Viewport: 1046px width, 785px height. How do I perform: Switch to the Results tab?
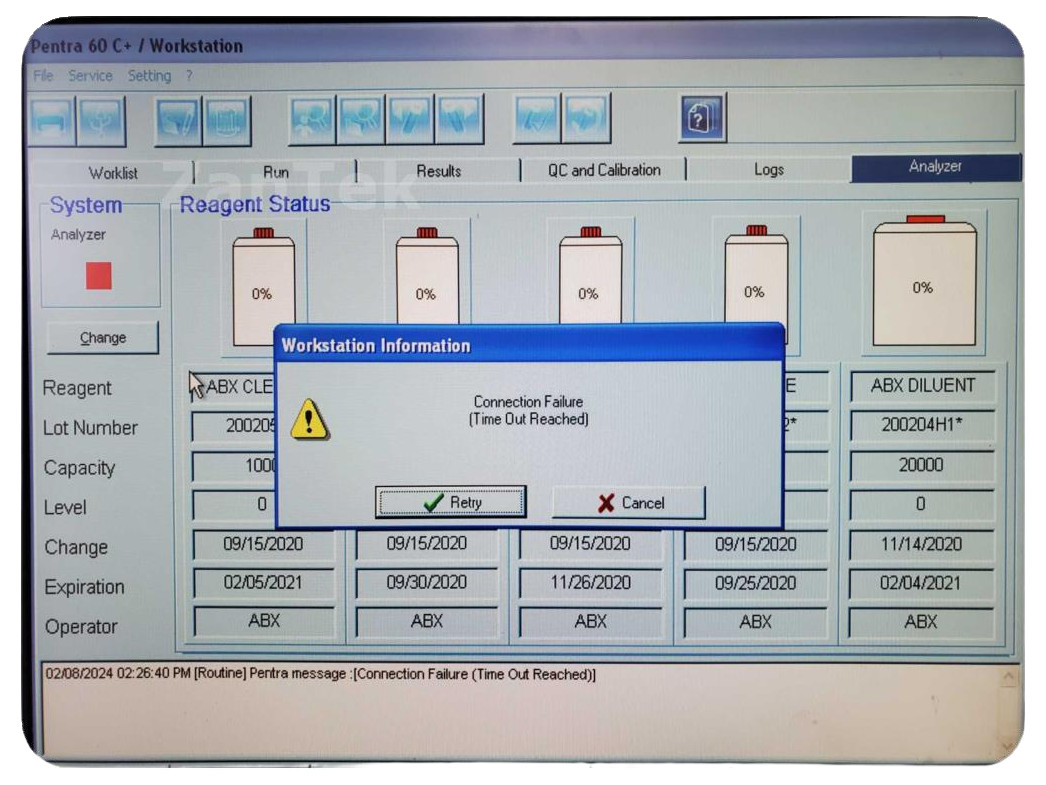[x=438, y=171]
